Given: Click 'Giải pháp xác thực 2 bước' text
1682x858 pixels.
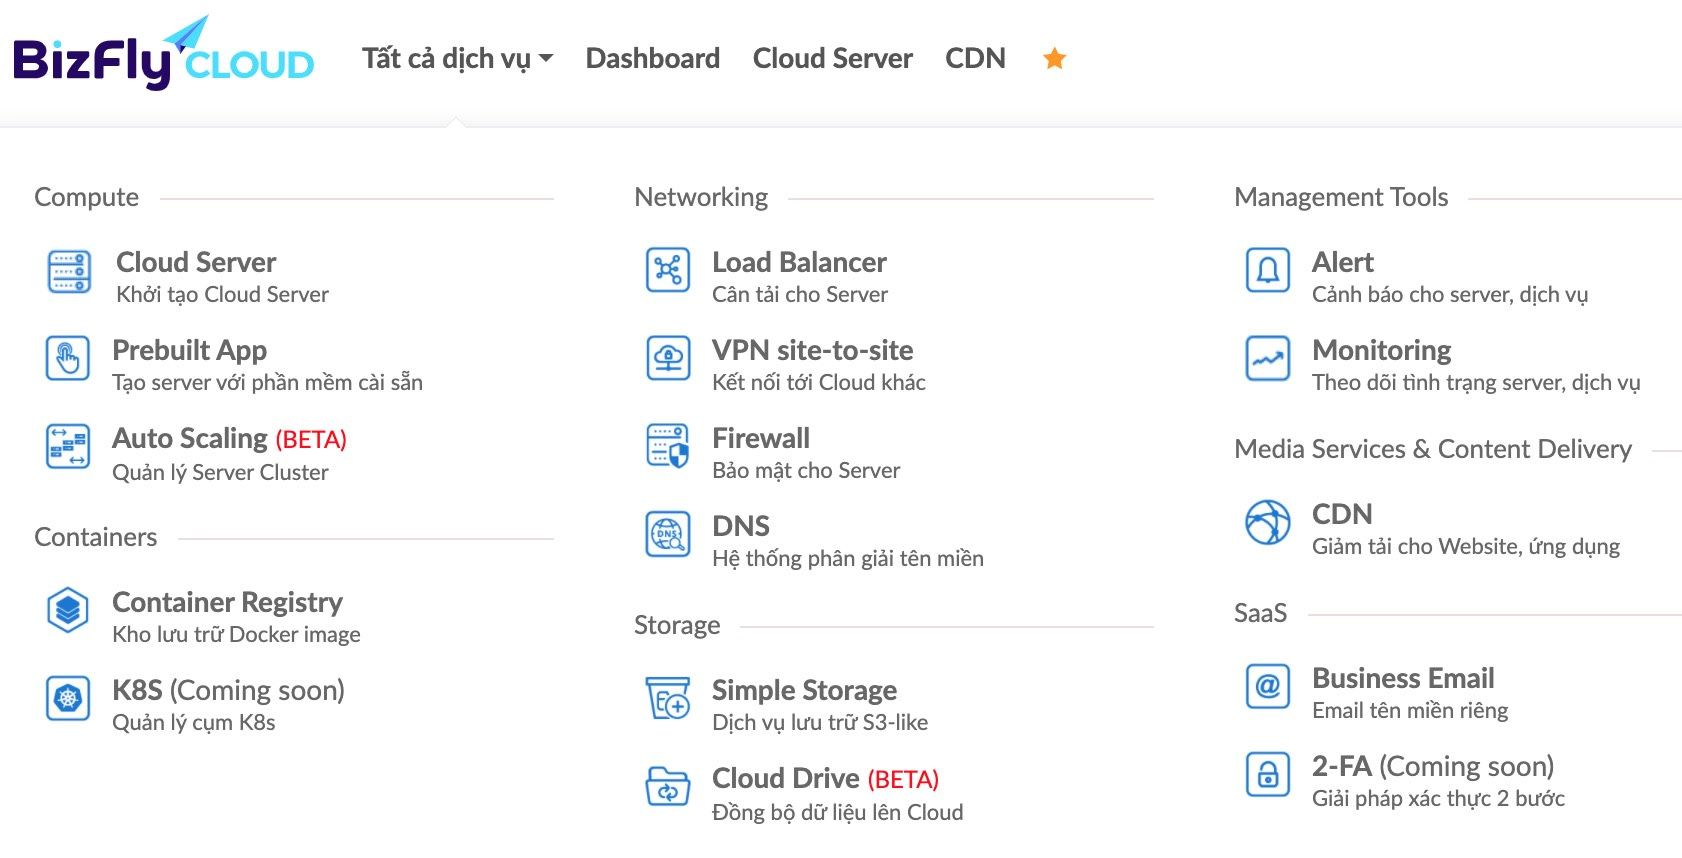Looking at the screenshot, I should point(1438,798).
